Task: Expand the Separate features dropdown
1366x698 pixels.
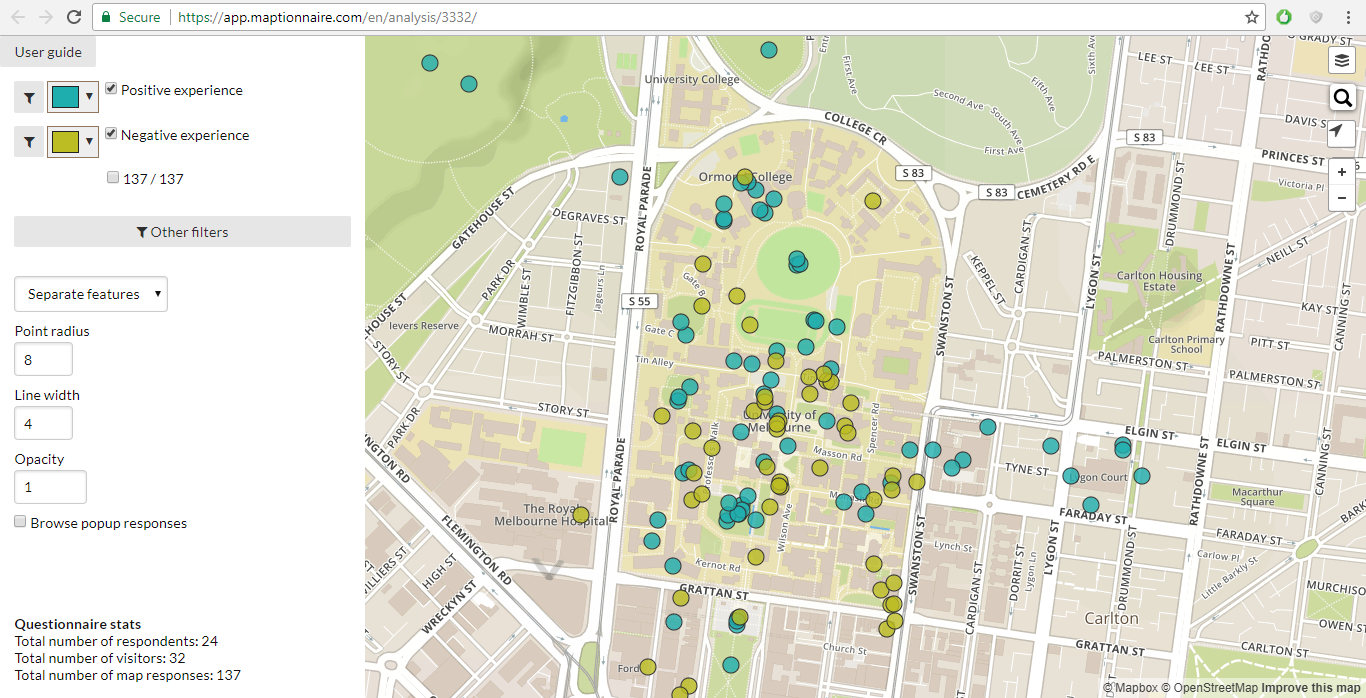Action: pyautogui.click(x=91, y=294)
